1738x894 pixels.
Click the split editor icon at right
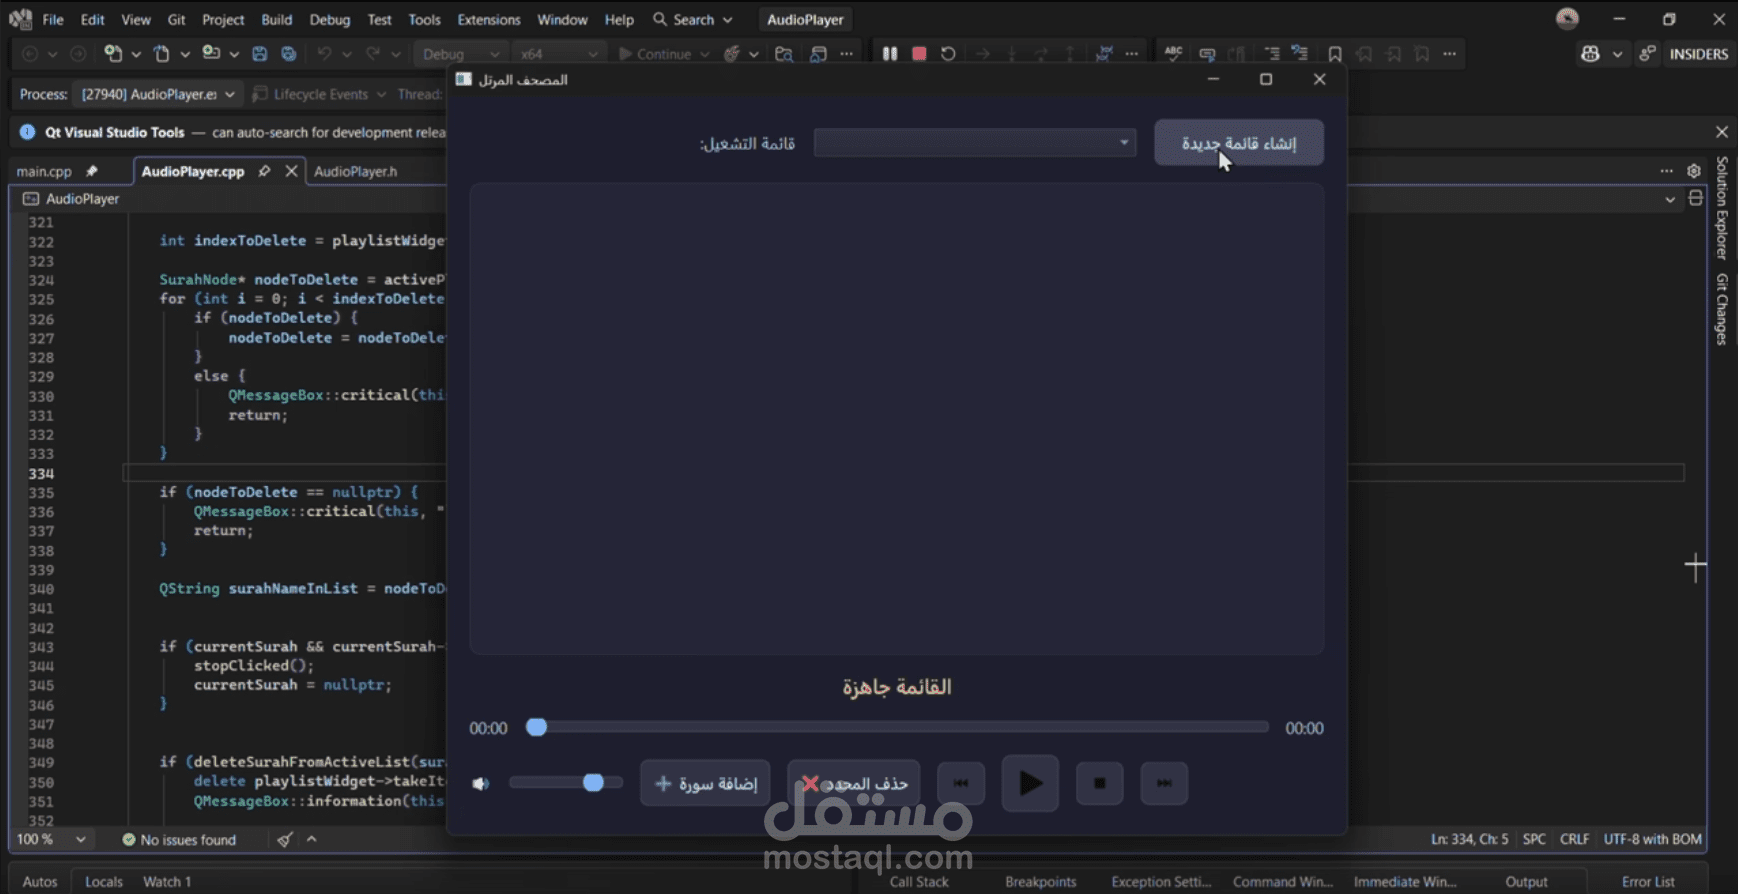coord(1696,198)
